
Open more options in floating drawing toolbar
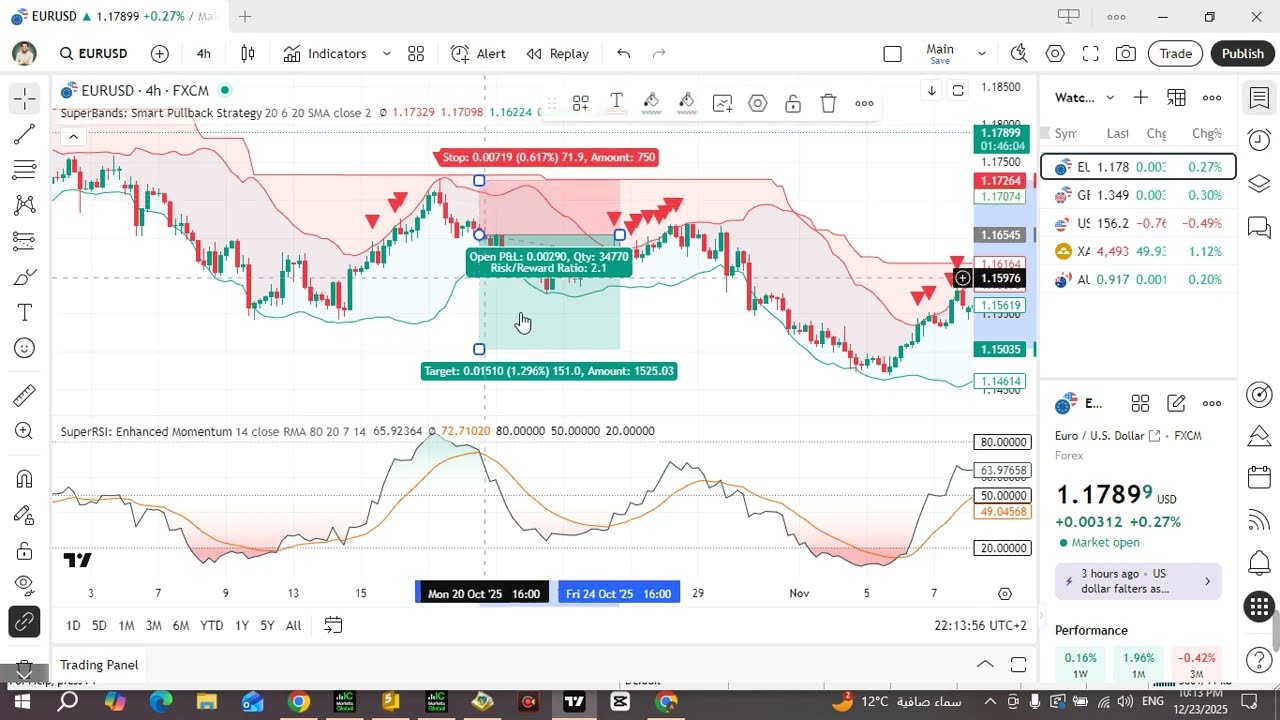pos(865,103)
